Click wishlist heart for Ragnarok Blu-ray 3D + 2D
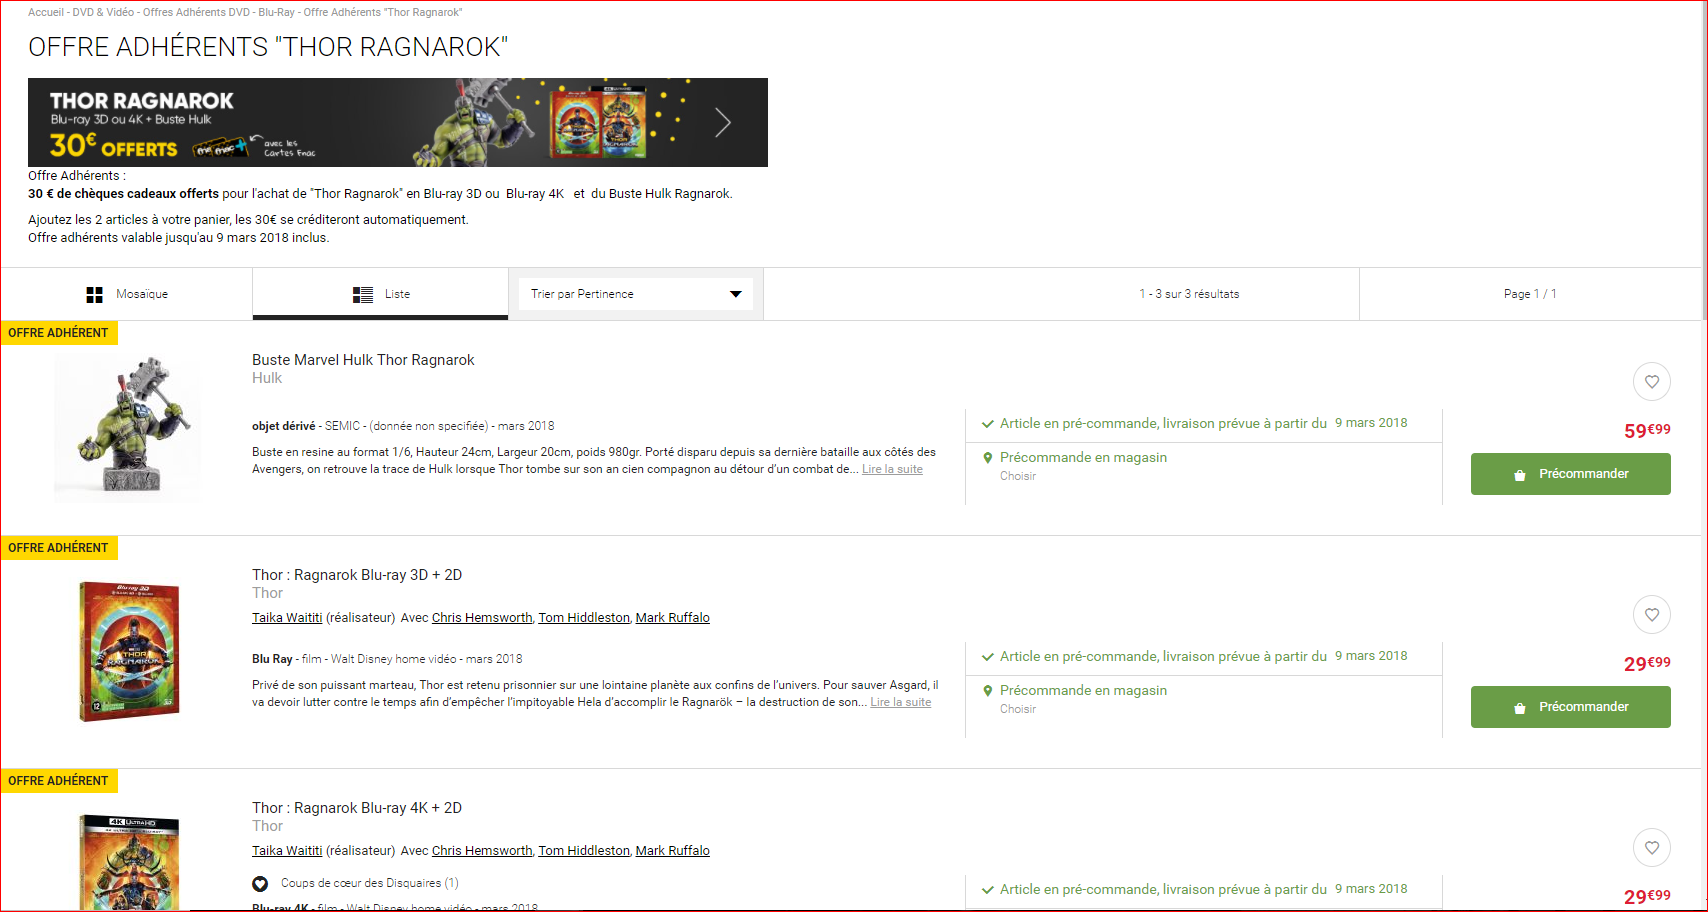Viewport: 1708px width, 912px height. (1652, 614)
